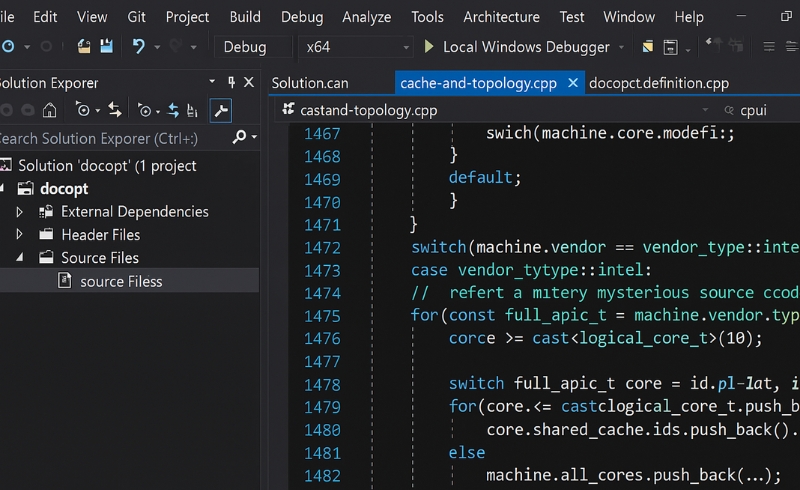Open the Debug configuration combo box

click(253, 47)
